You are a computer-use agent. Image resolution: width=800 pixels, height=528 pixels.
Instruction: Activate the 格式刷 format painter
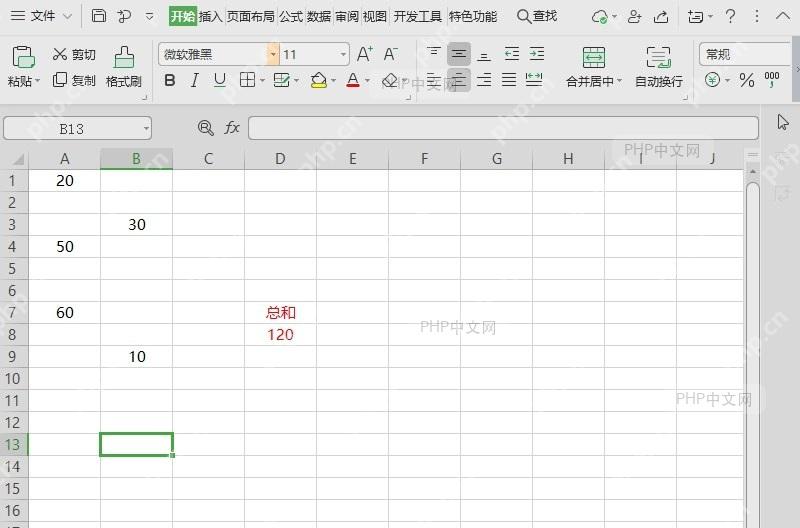[x=123, y=67]
